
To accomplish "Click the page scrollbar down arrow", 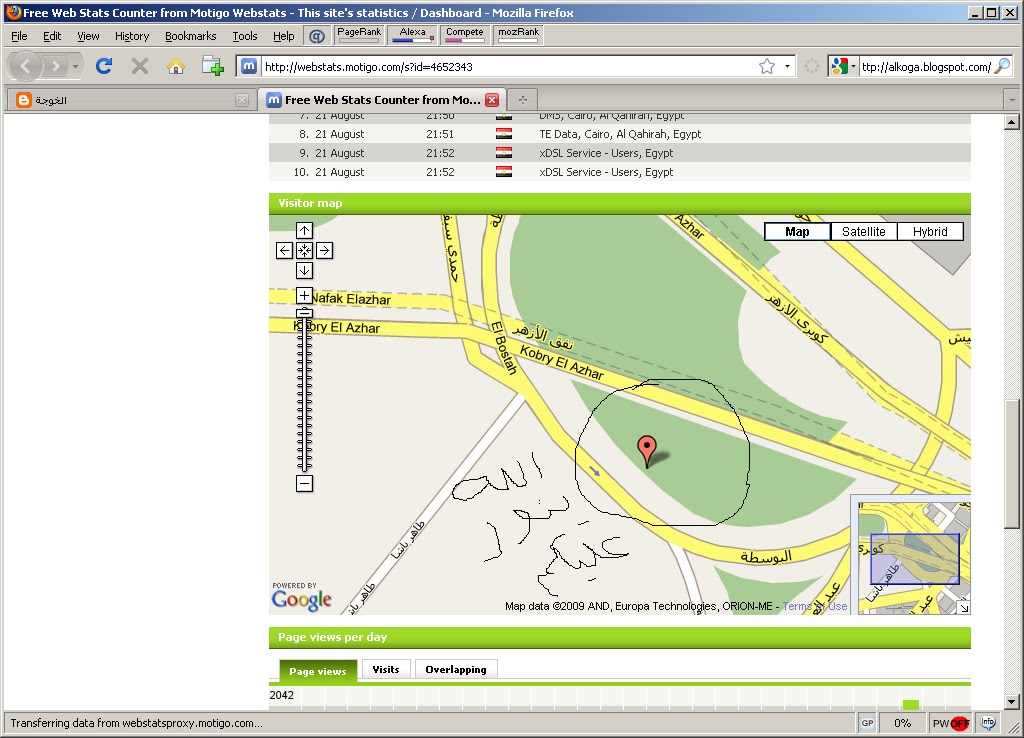I will 1012,702.
